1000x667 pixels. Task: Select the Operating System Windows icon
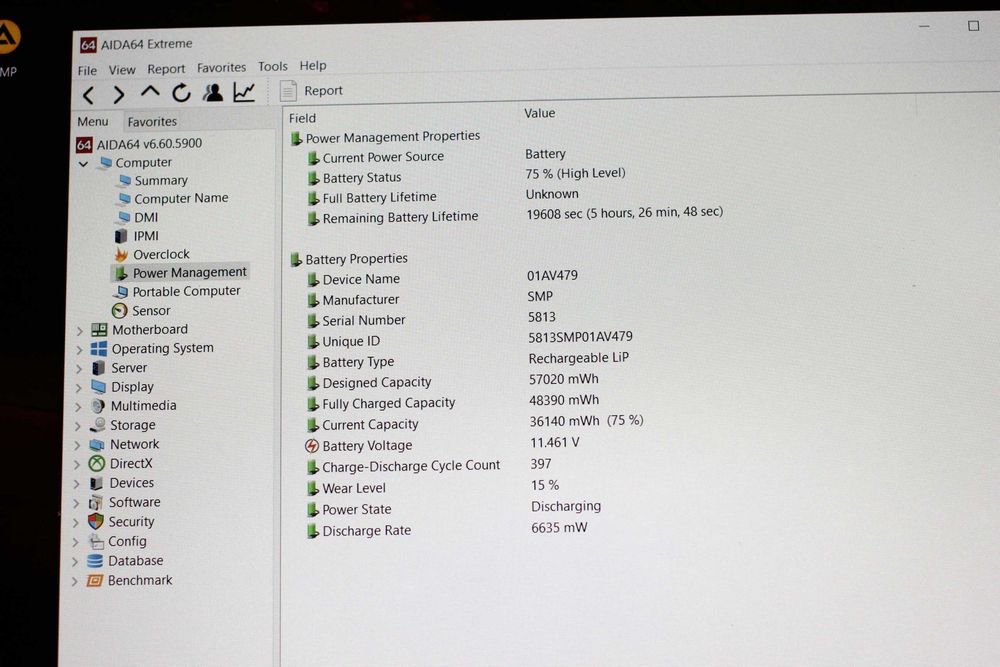pos(99,349)
